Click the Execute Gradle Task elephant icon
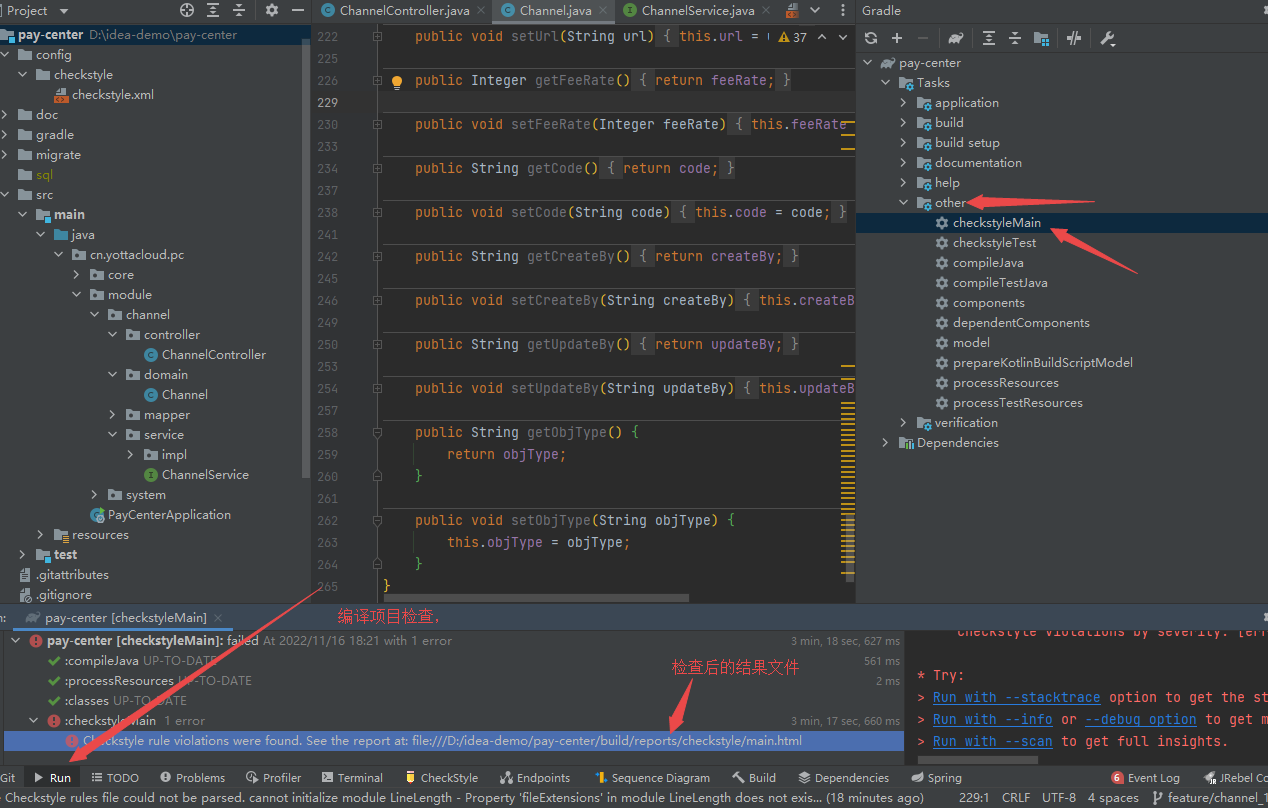Viewport: 1268px width, 808px height. tap(956, 38)
